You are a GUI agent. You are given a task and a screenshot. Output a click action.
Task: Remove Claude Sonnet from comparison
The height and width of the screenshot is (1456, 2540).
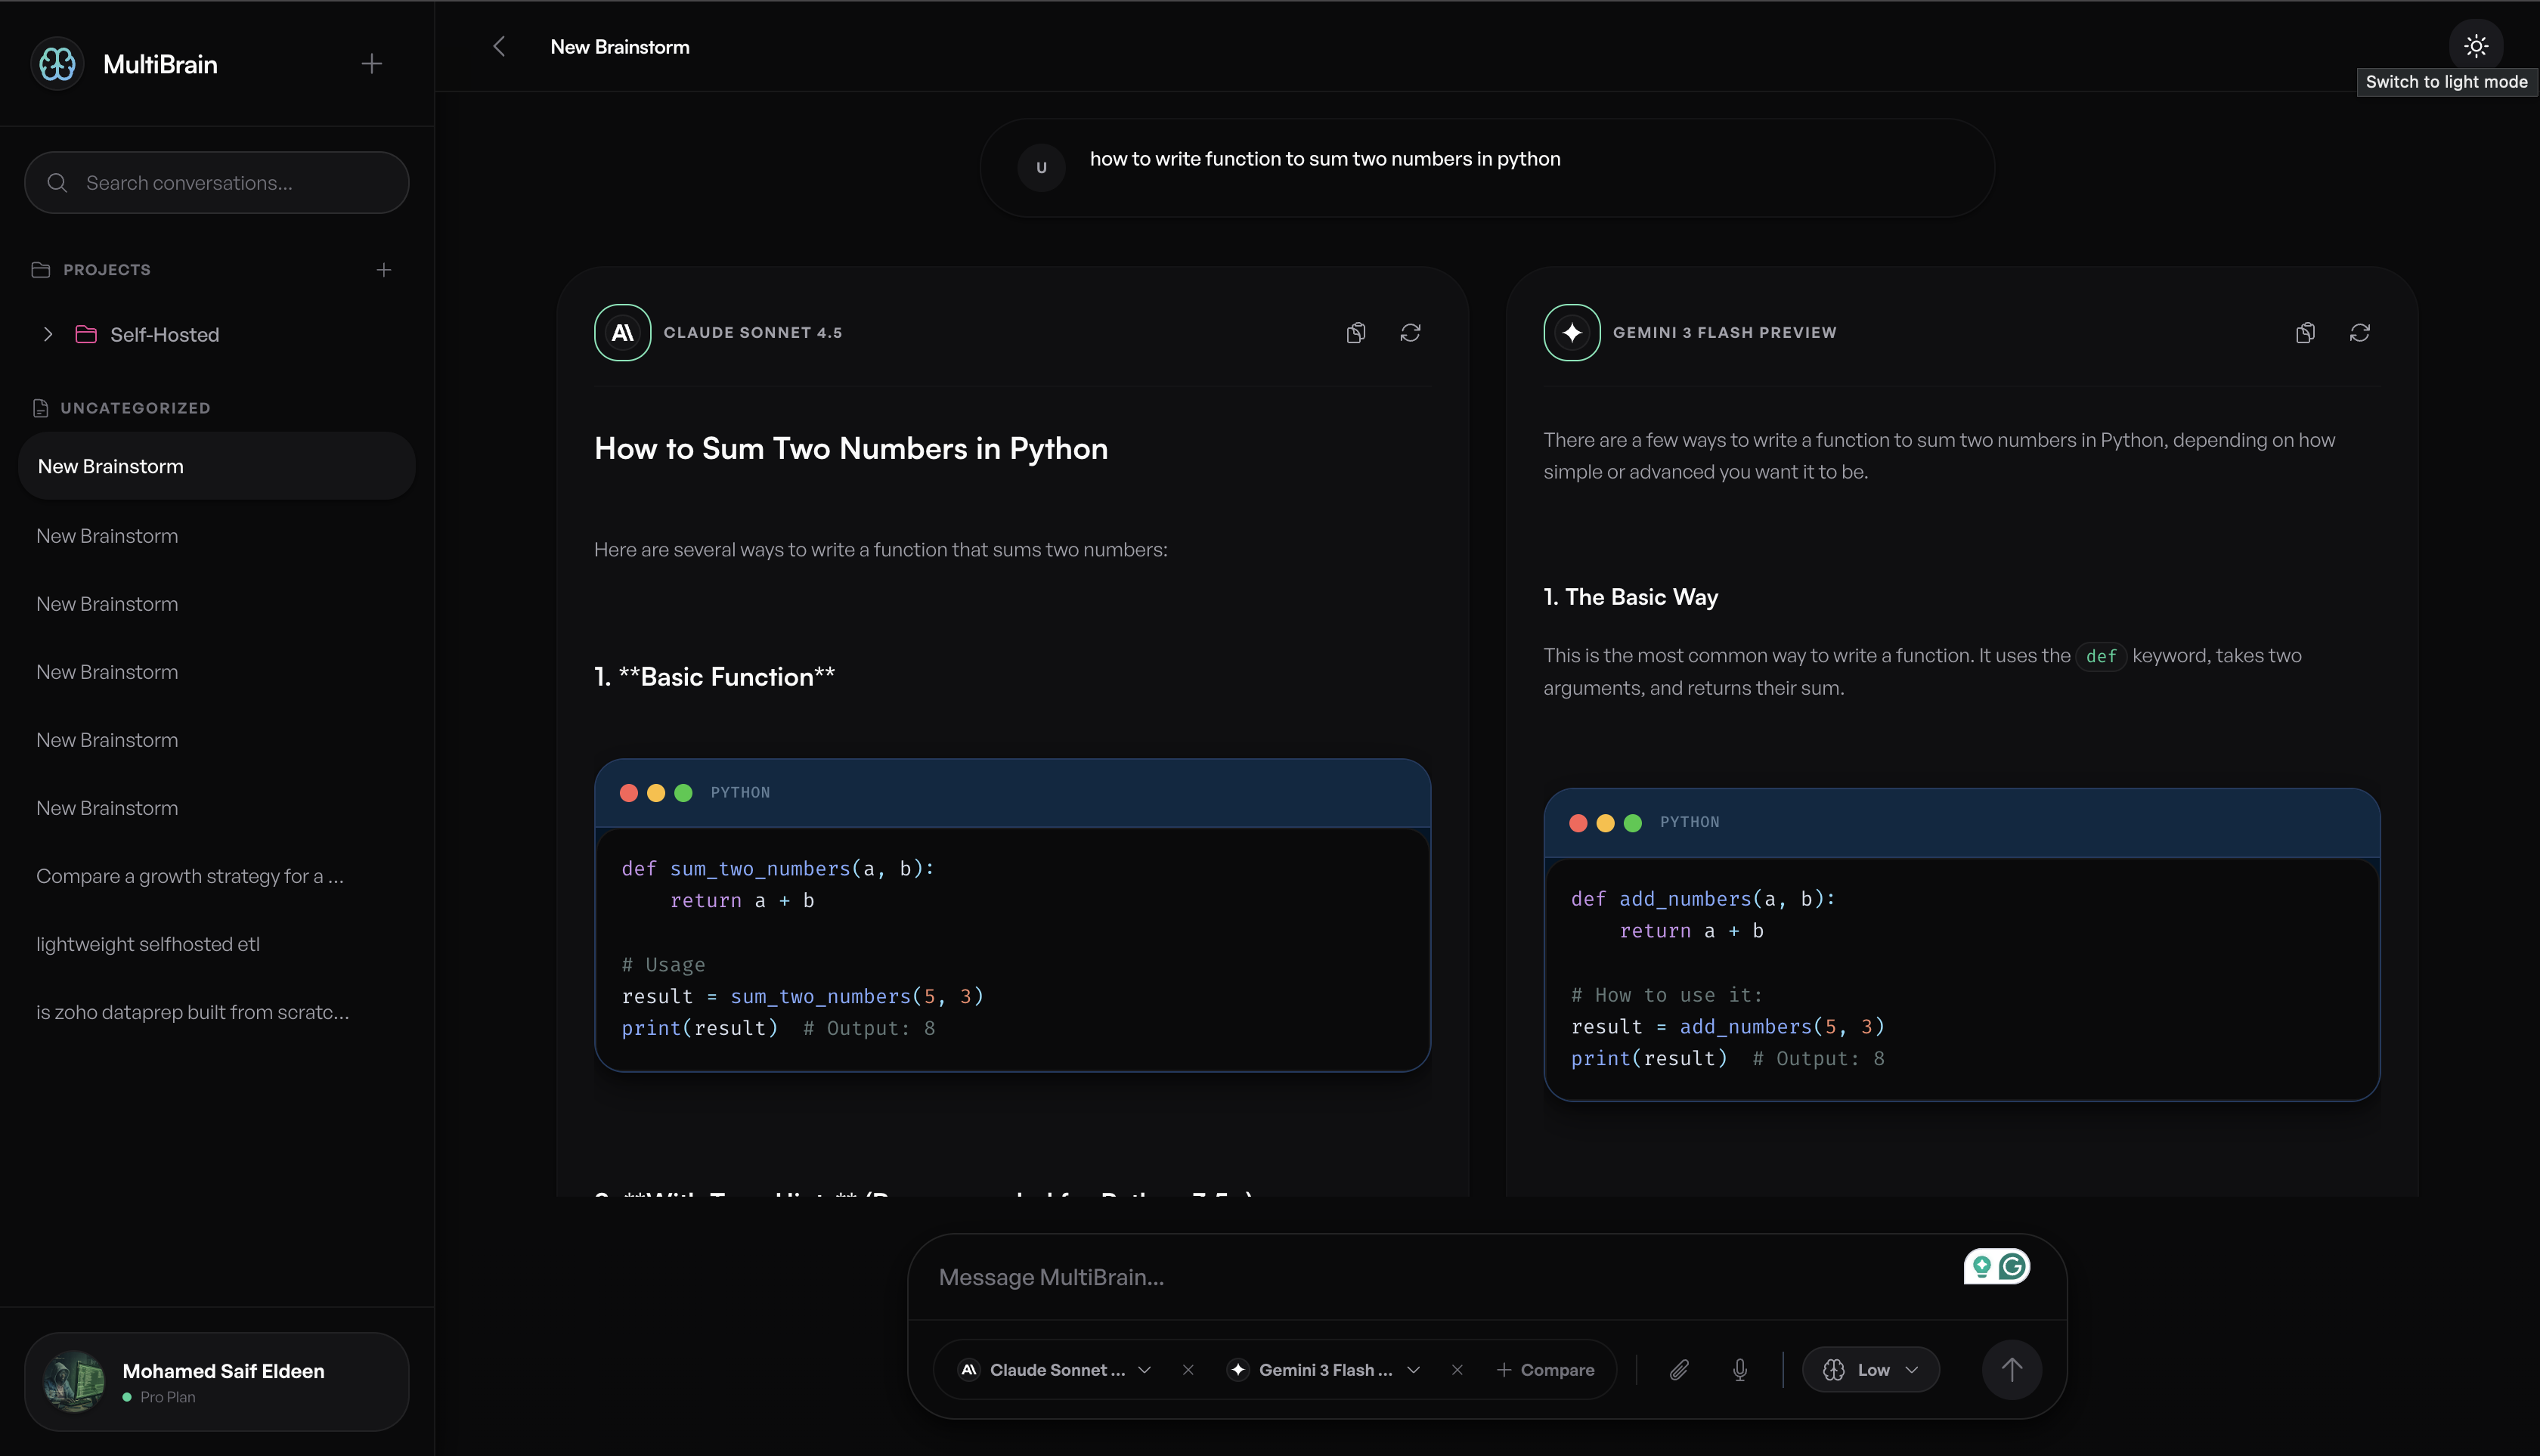click(x=1187, y=1370)
